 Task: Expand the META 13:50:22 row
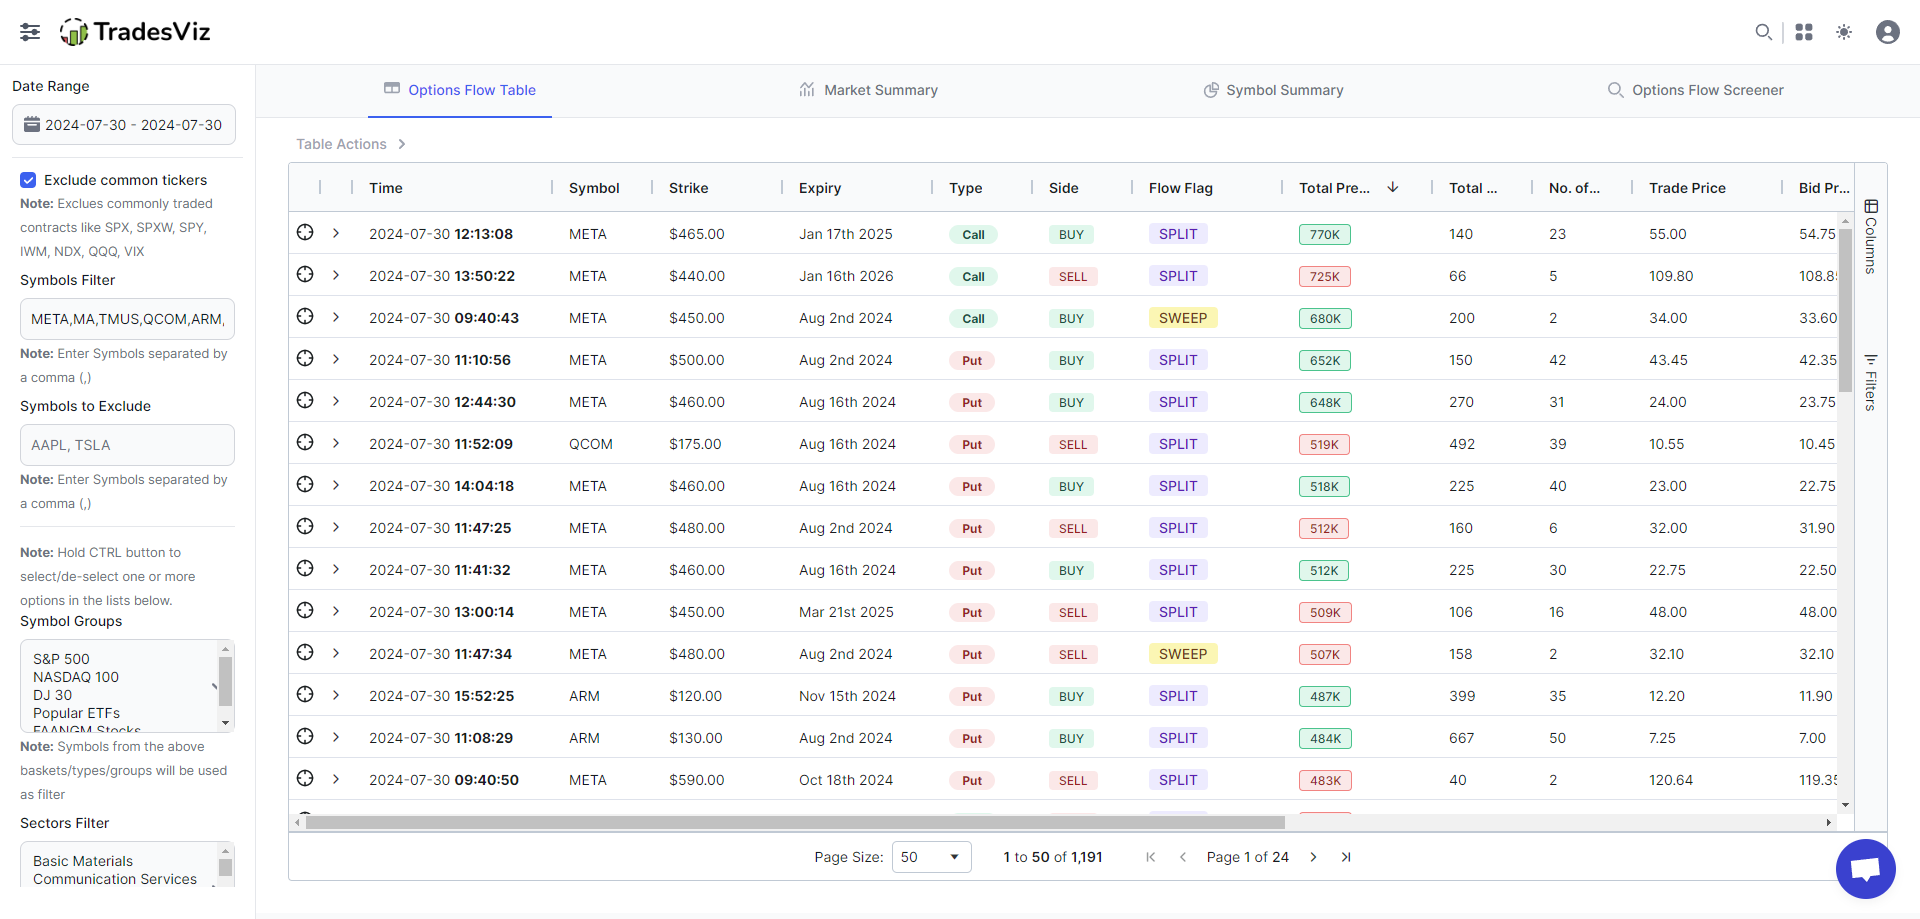coord(336,275)
